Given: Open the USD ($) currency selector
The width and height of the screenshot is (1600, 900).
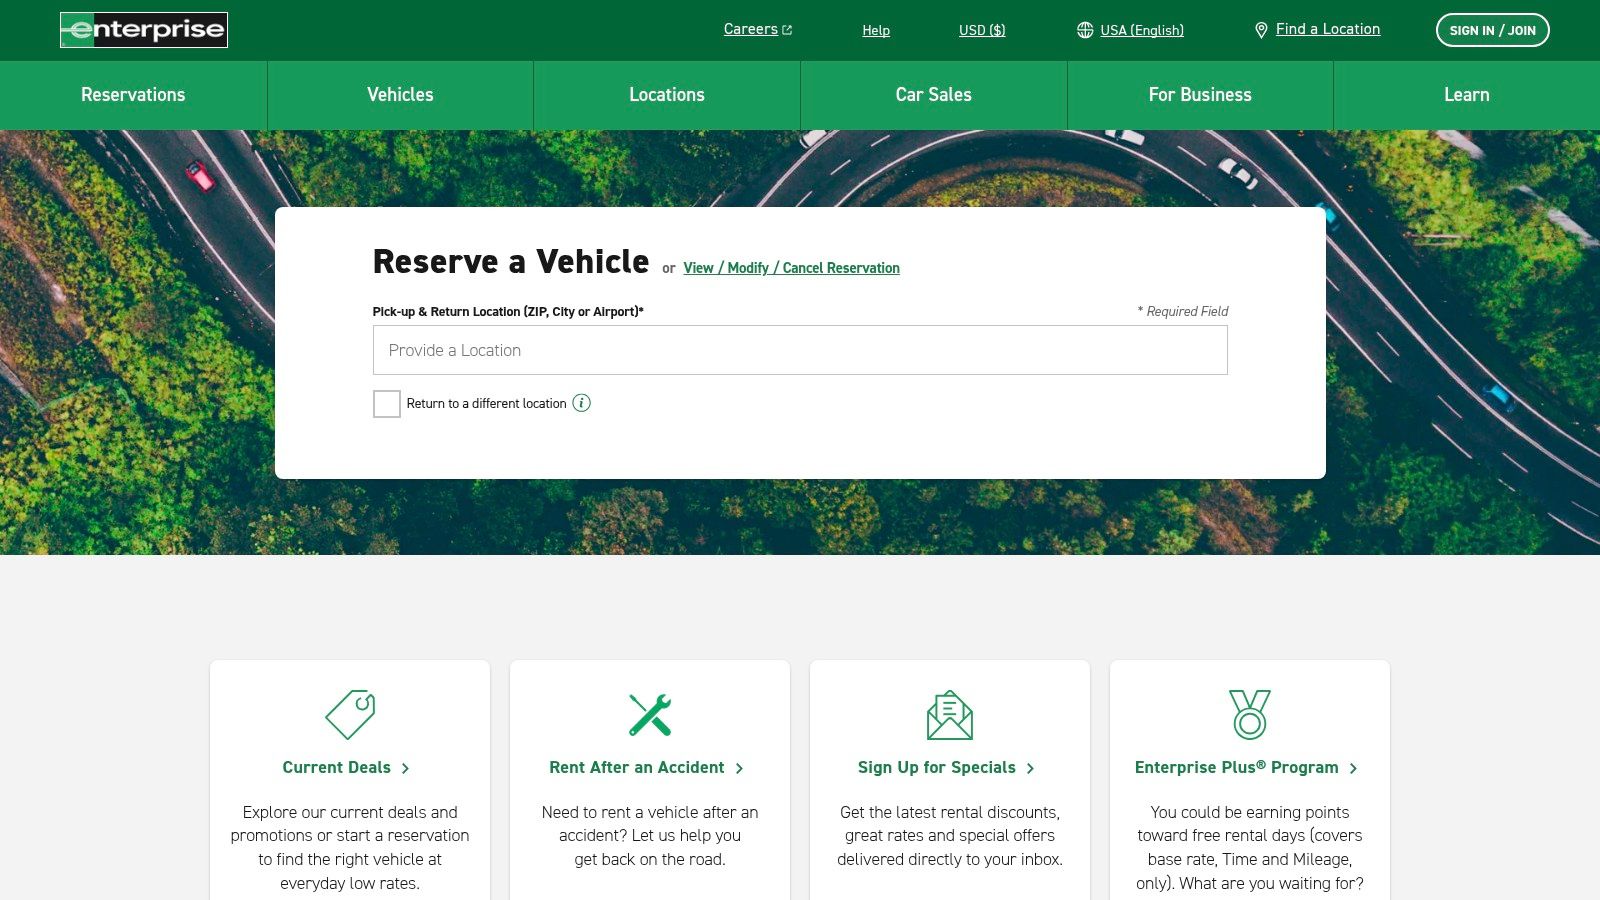Looking at the screenshot, I should coord(982,30).
